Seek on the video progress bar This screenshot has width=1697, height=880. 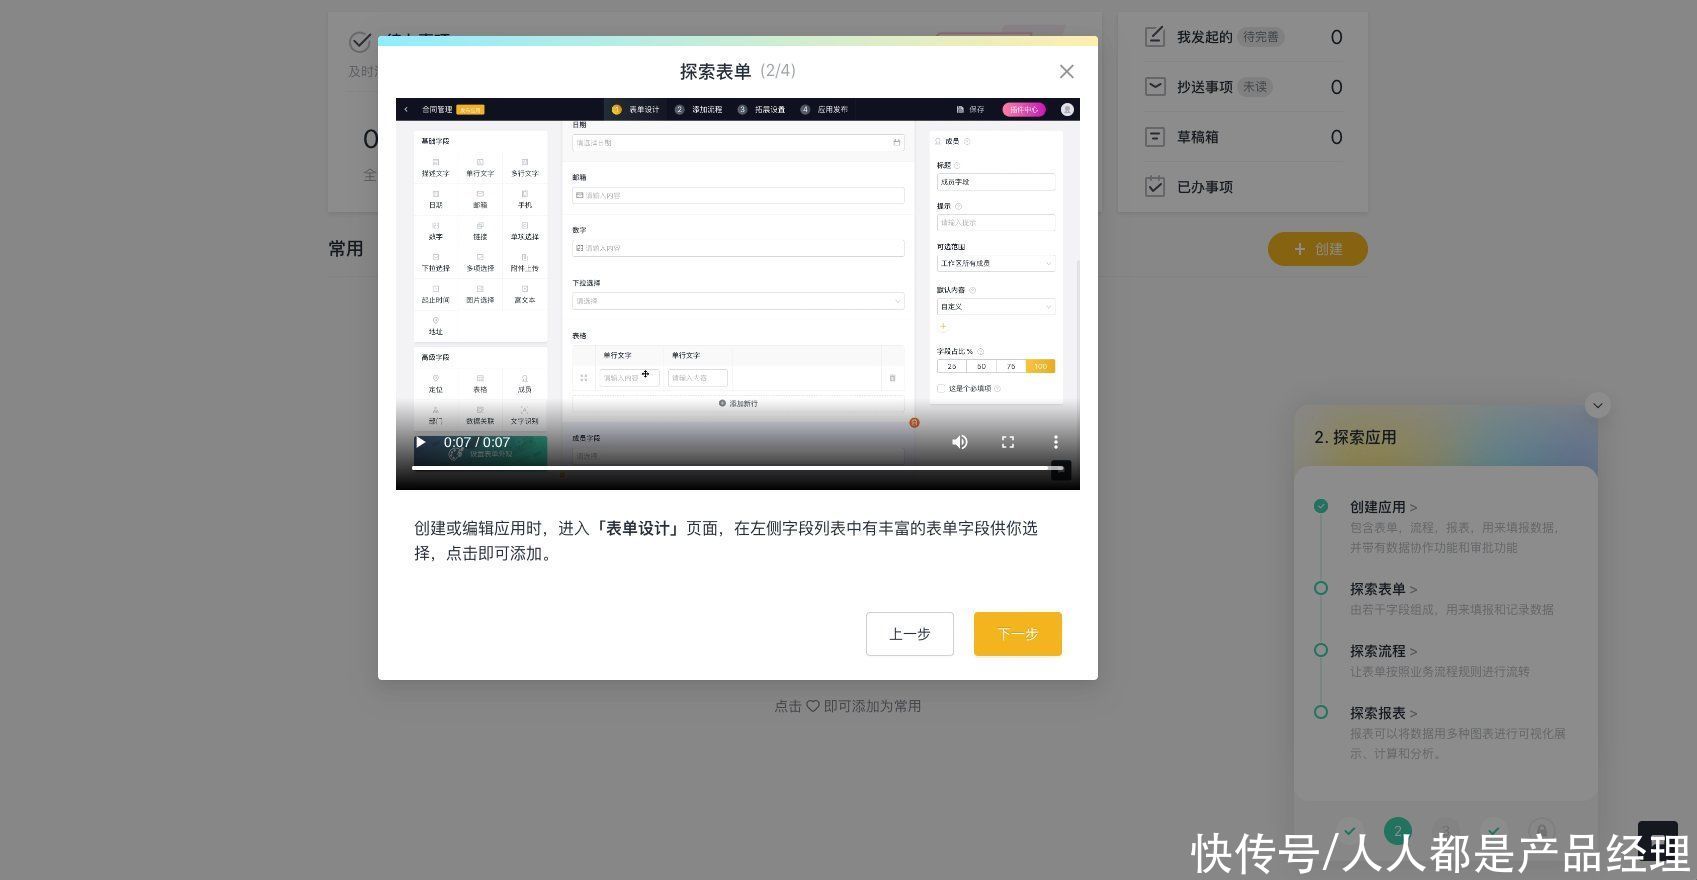[737, 468]
